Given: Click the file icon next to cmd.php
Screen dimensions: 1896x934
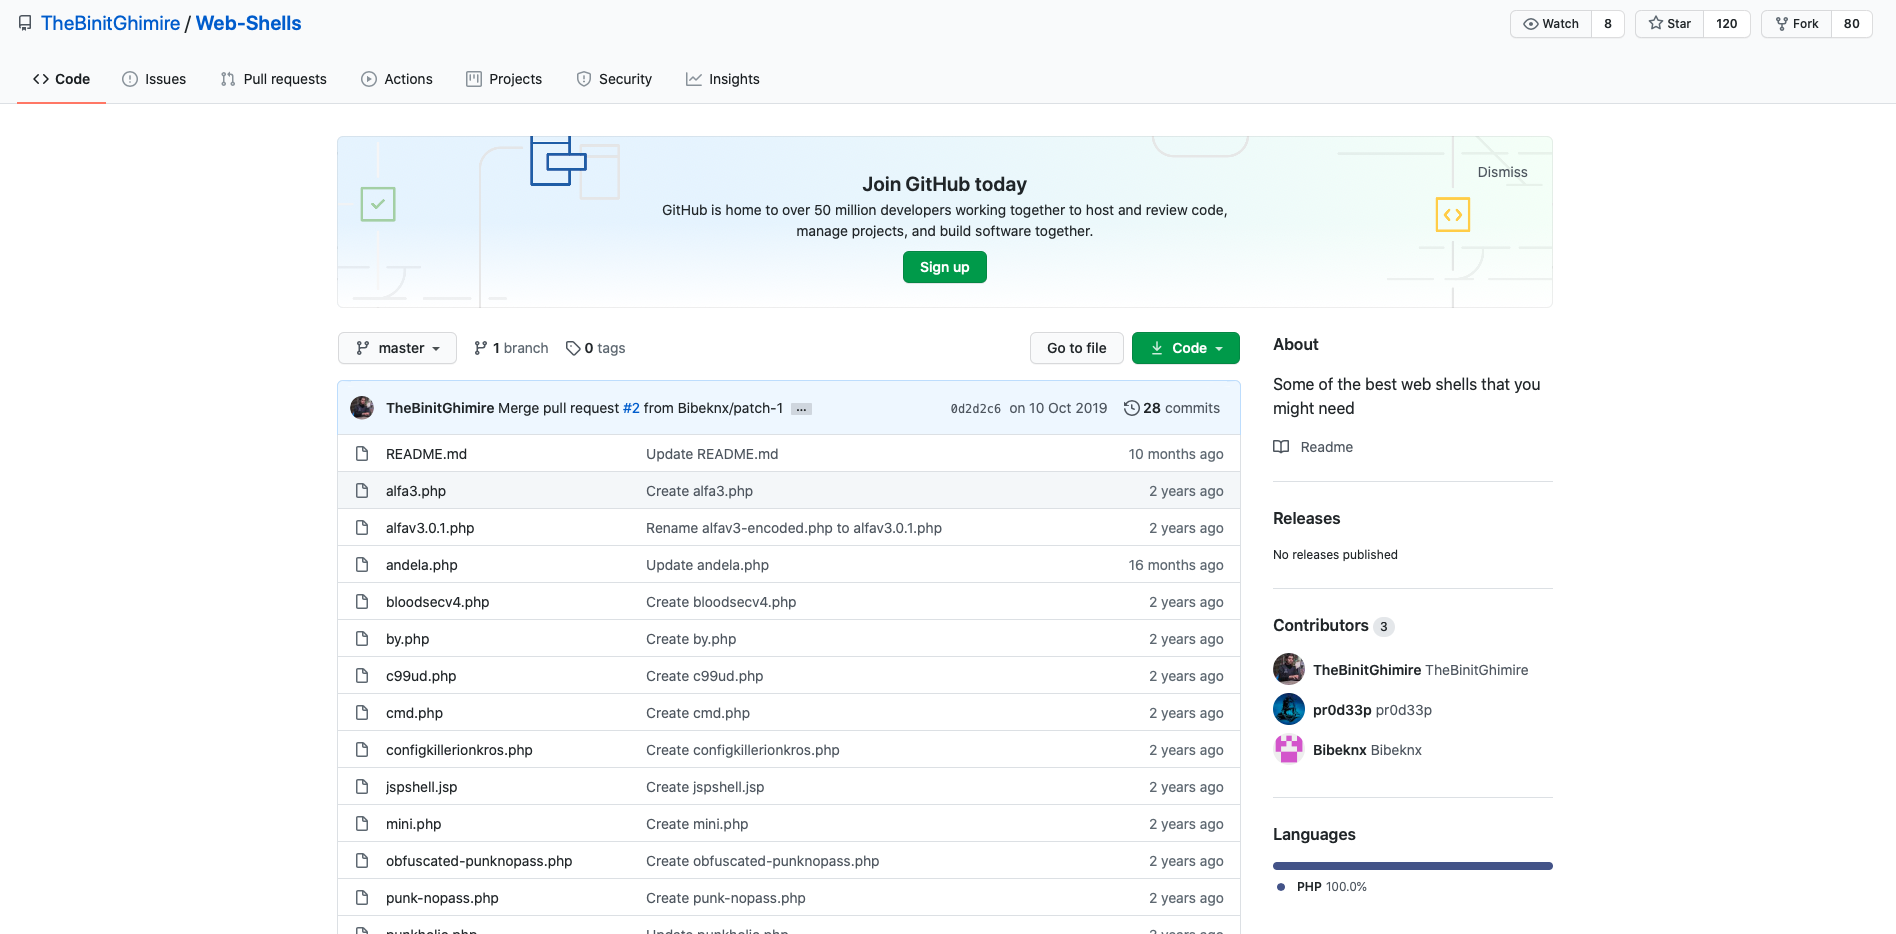Looking at the screenshot, I should point(362,712).
